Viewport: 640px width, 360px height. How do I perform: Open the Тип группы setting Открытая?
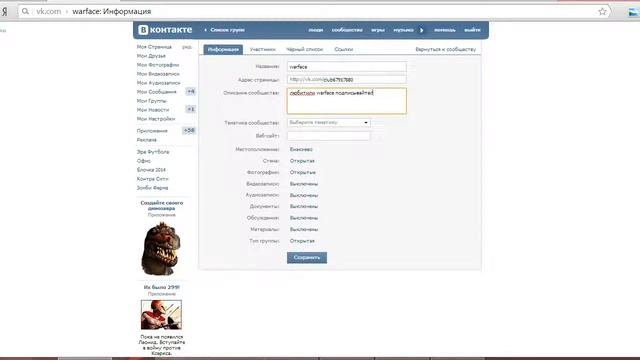(302, 241)
